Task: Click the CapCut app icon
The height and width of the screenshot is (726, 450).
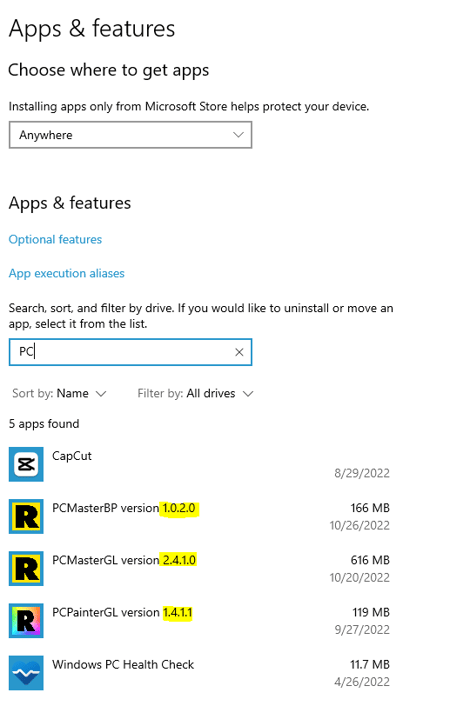Action: click(x=26, y=464)
